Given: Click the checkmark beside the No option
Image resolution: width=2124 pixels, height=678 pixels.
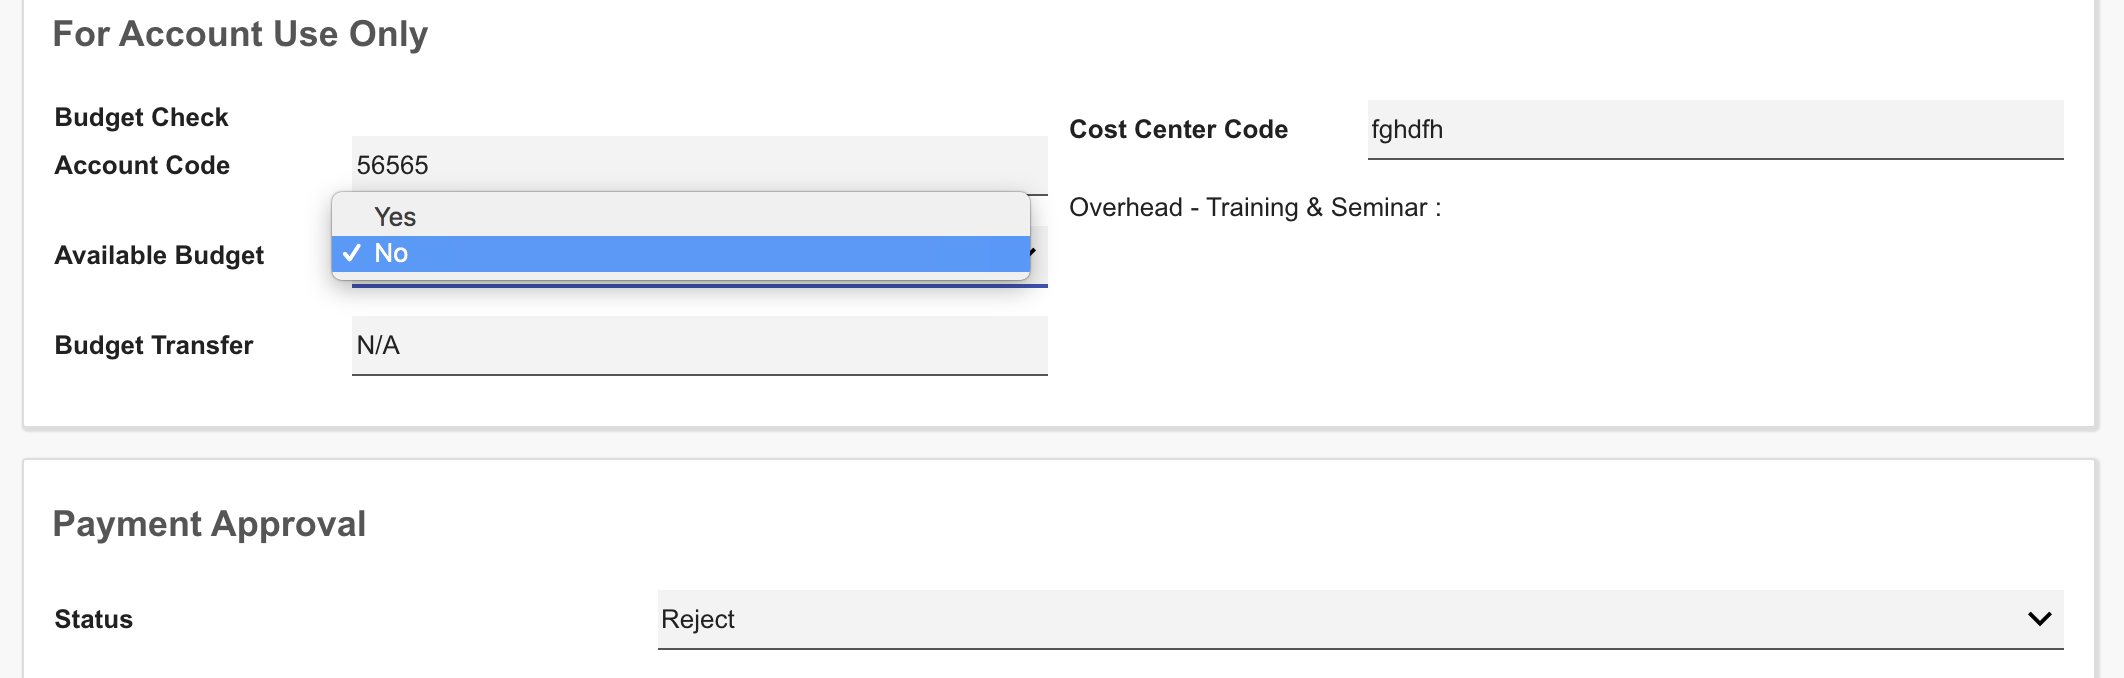Looking at the screenshot, I should (351, 253).
